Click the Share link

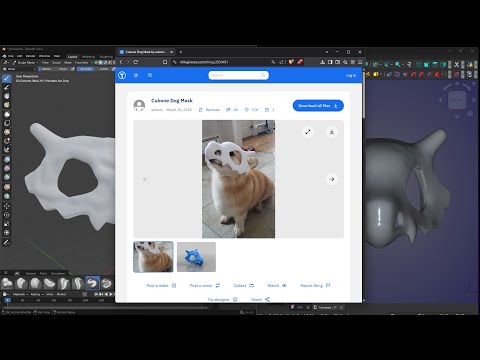[260, 299]
